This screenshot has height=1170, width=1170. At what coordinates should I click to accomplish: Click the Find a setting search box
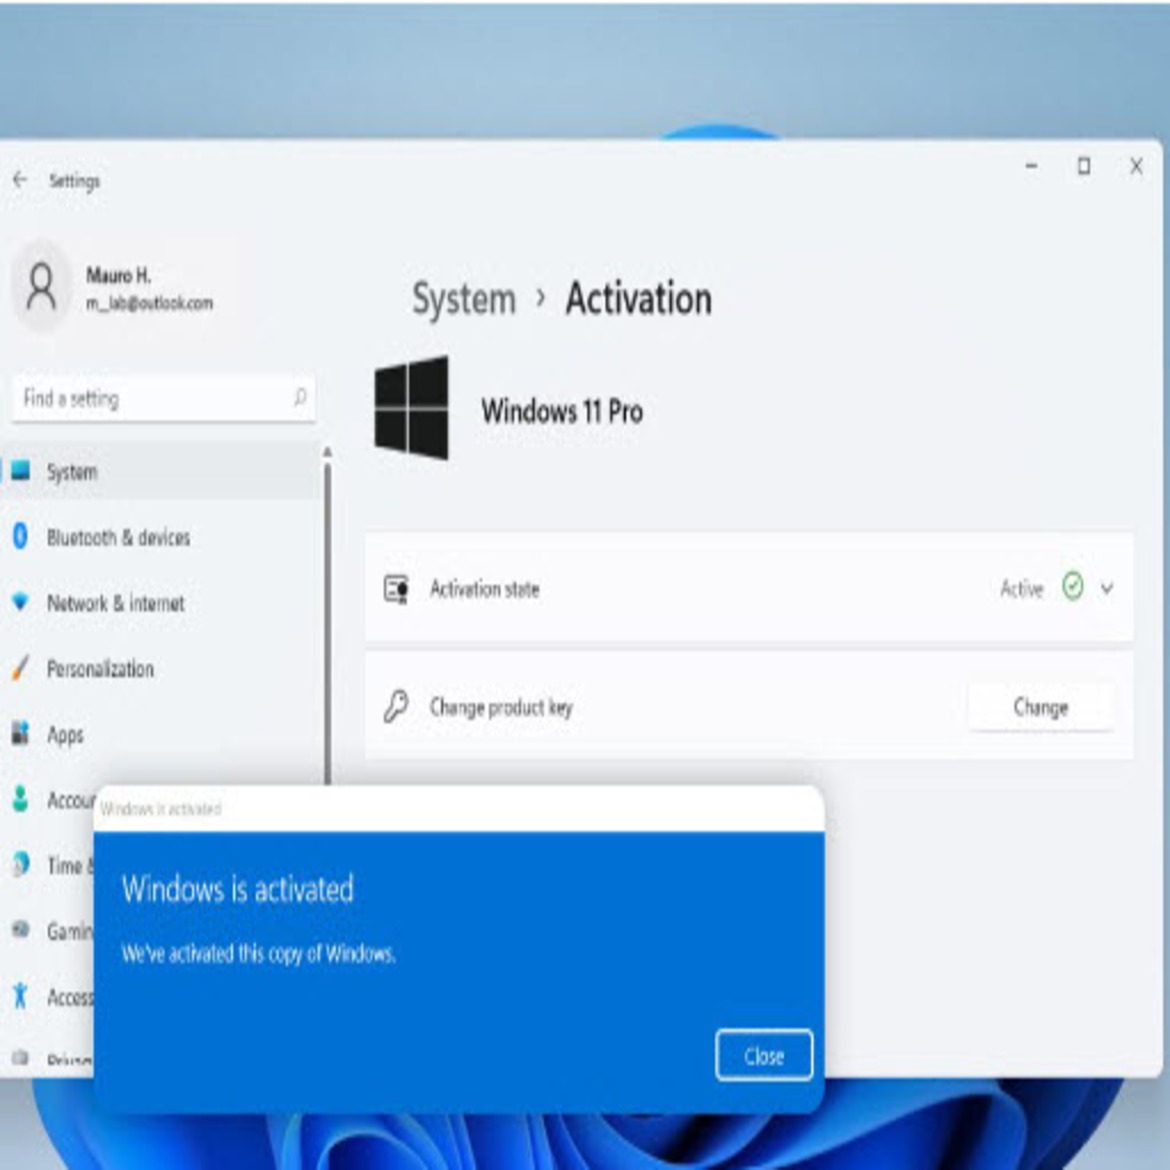[150, 398]
